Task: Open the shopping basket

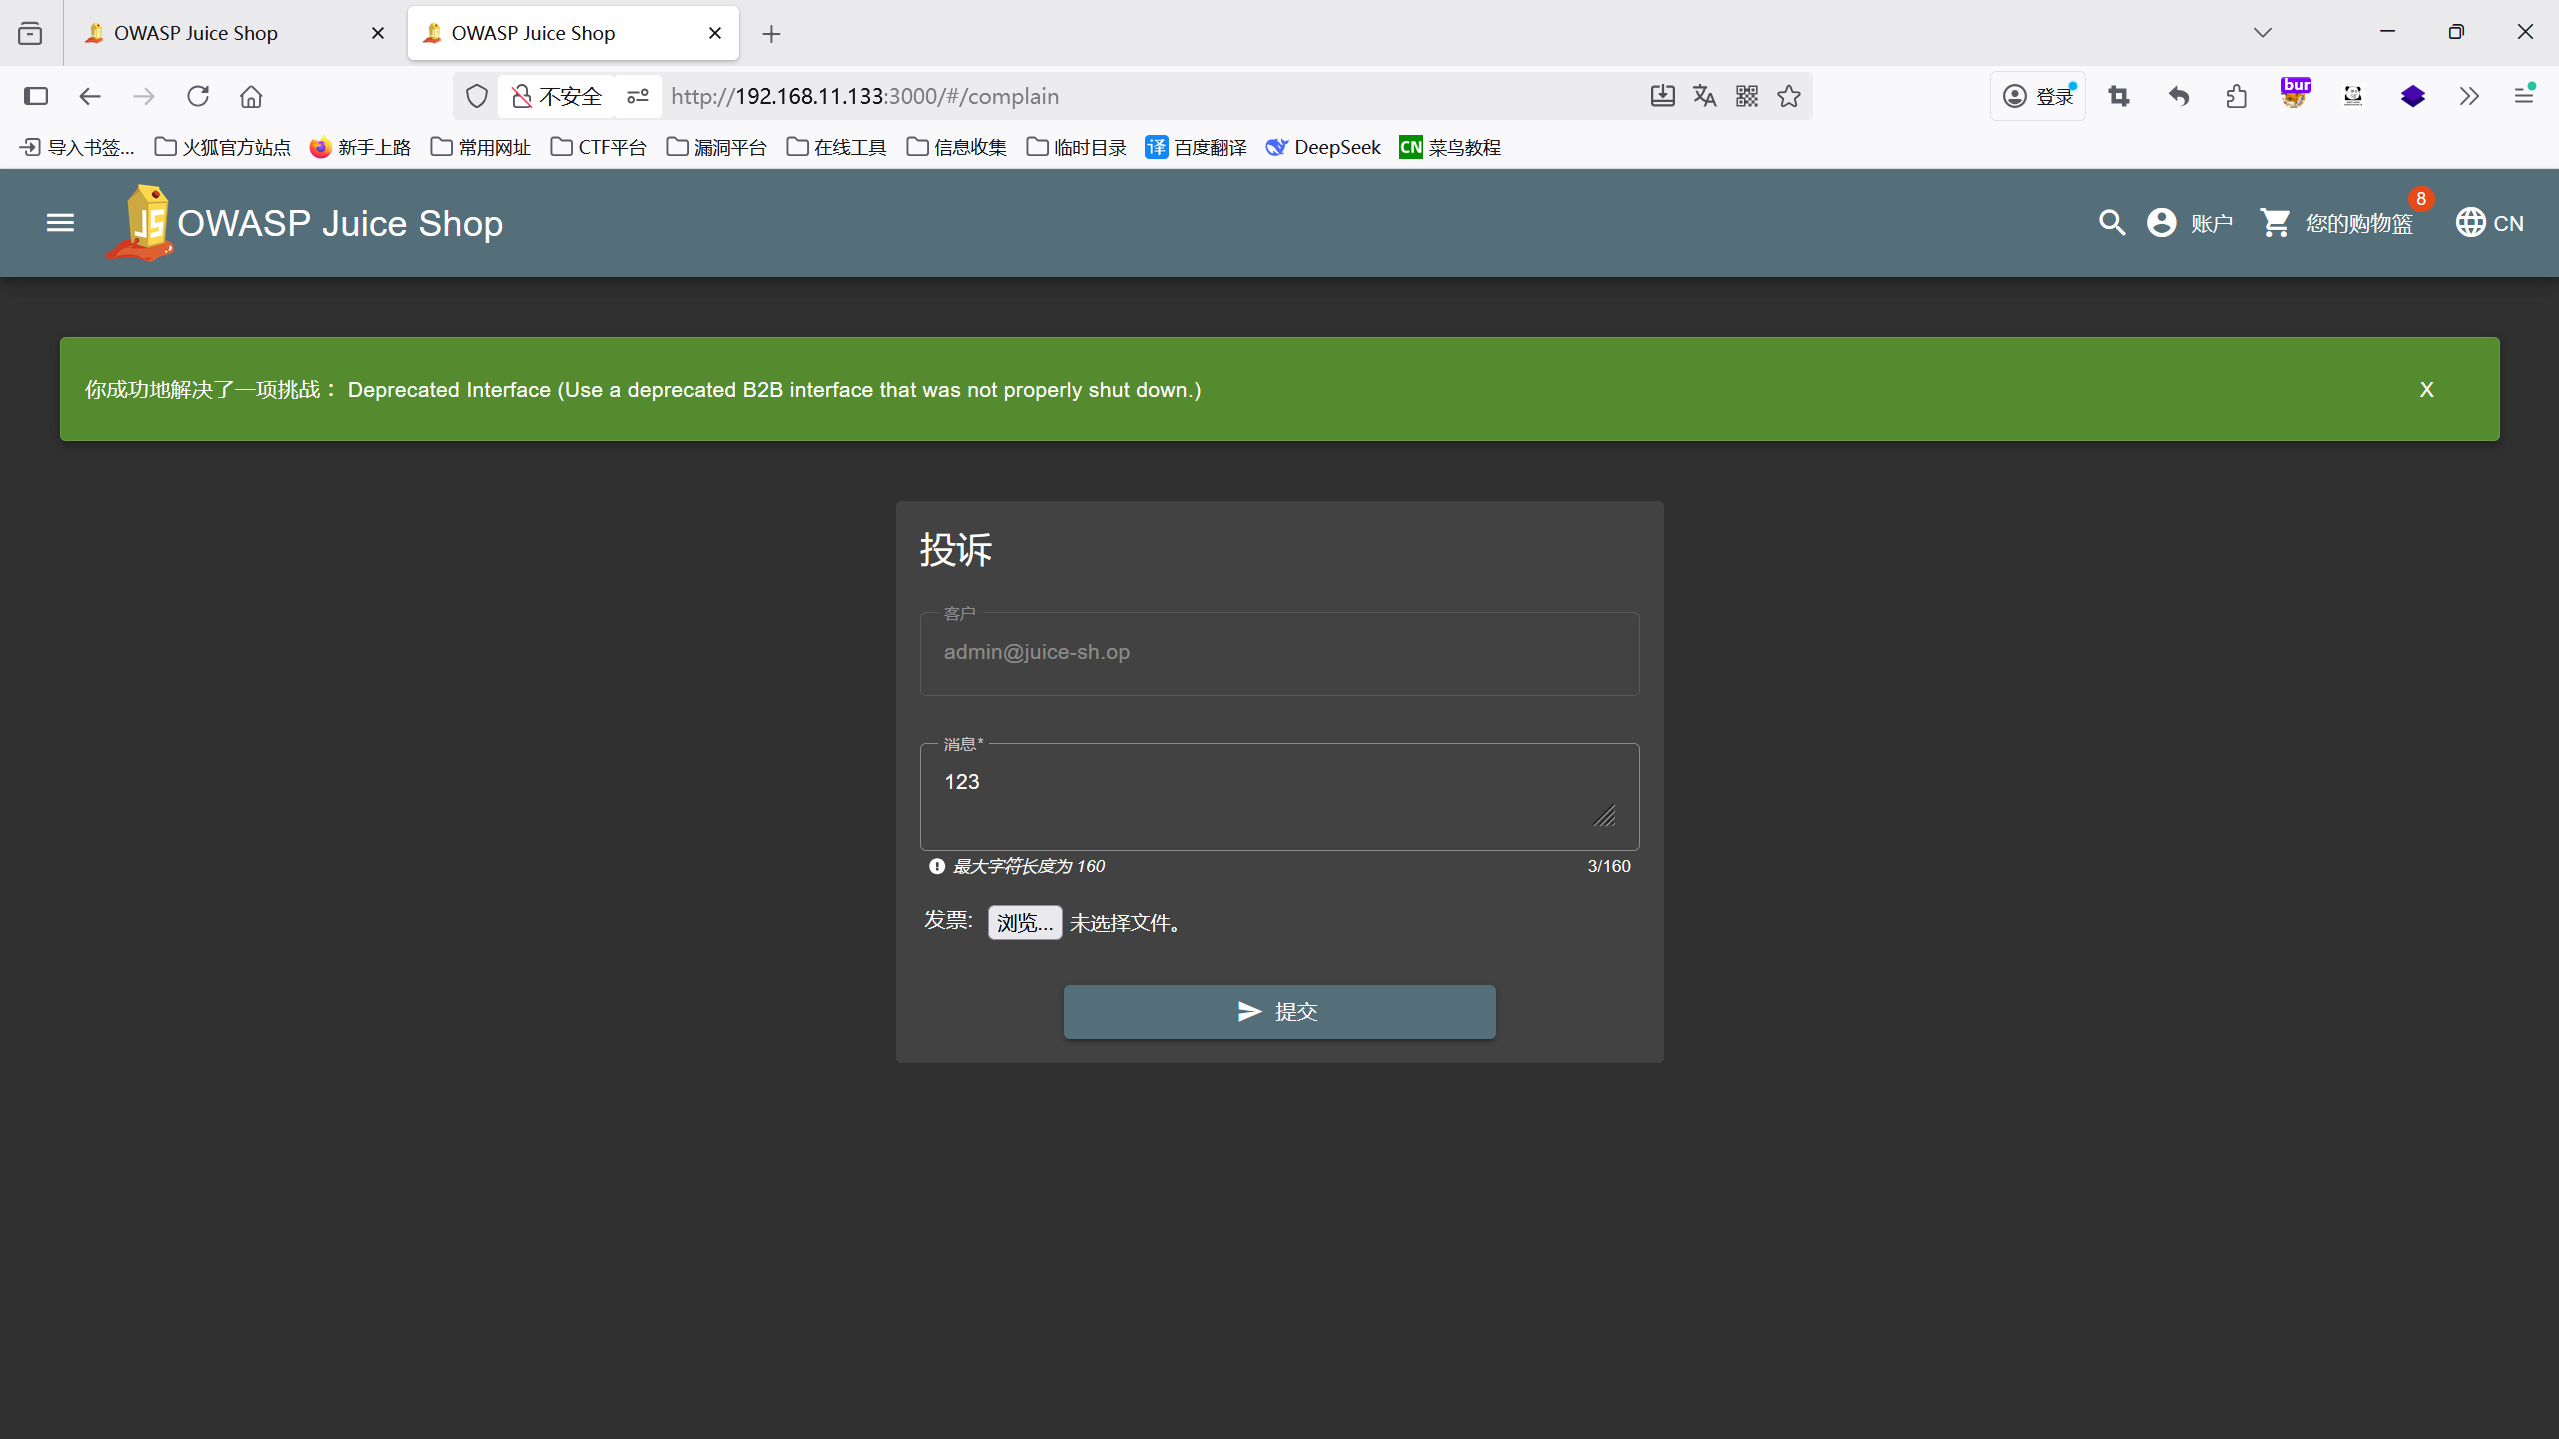Action: tap(2336, 222)
